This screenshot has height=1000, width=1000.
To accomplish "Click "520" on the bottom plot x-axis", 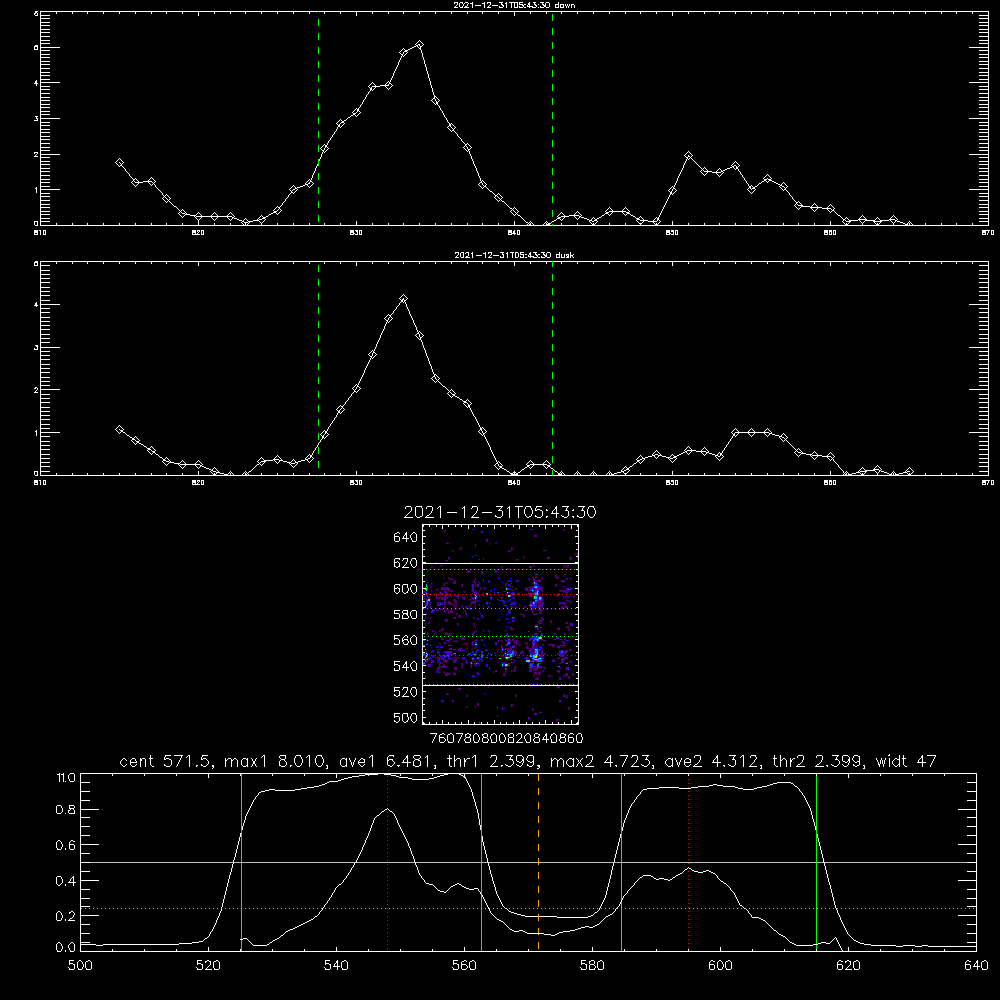I will click(x=209, y=966).
